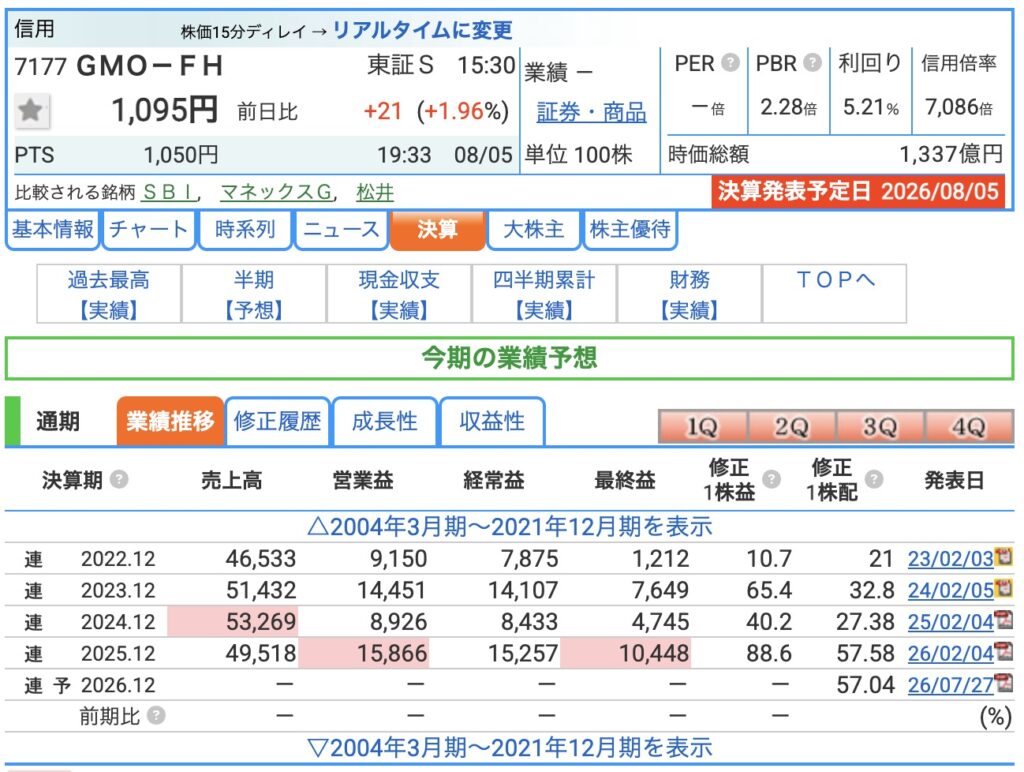Select the PTS price 1,050円
The height and width of the screenshot is (772, 1024).
coord(181,155)
